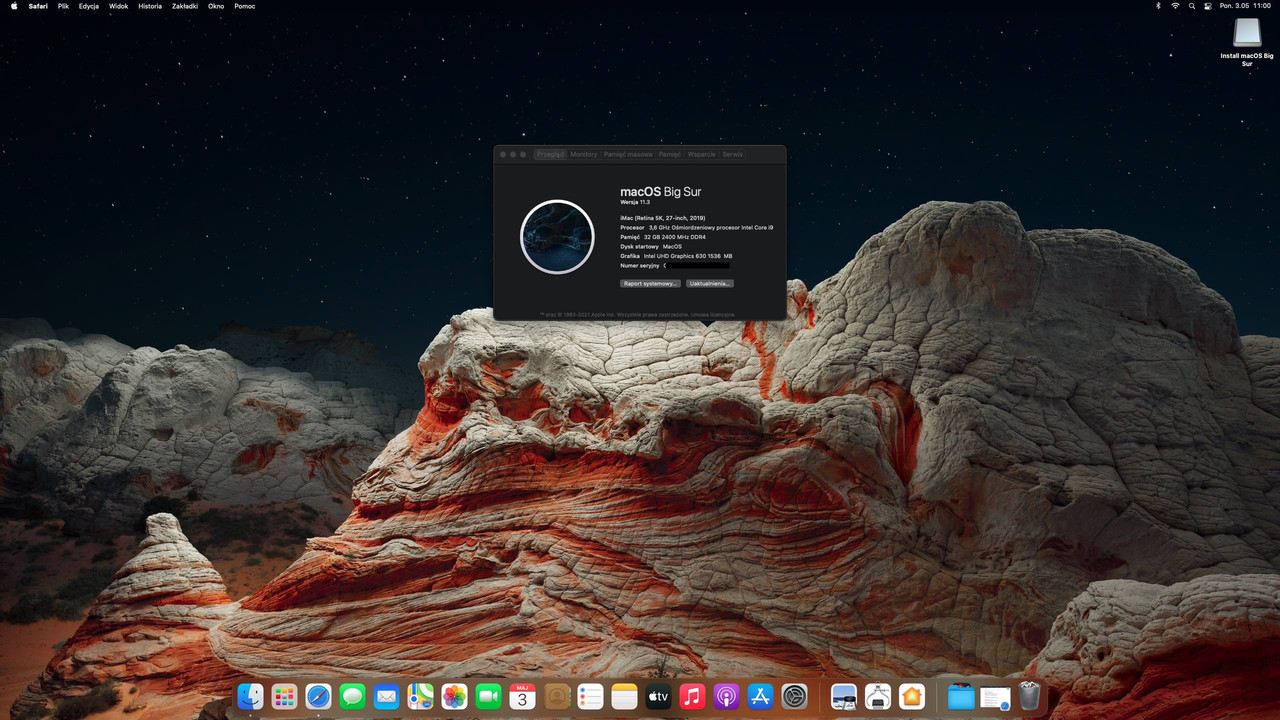Open Calendar showing MAJ 3

[x=522, y=697]
